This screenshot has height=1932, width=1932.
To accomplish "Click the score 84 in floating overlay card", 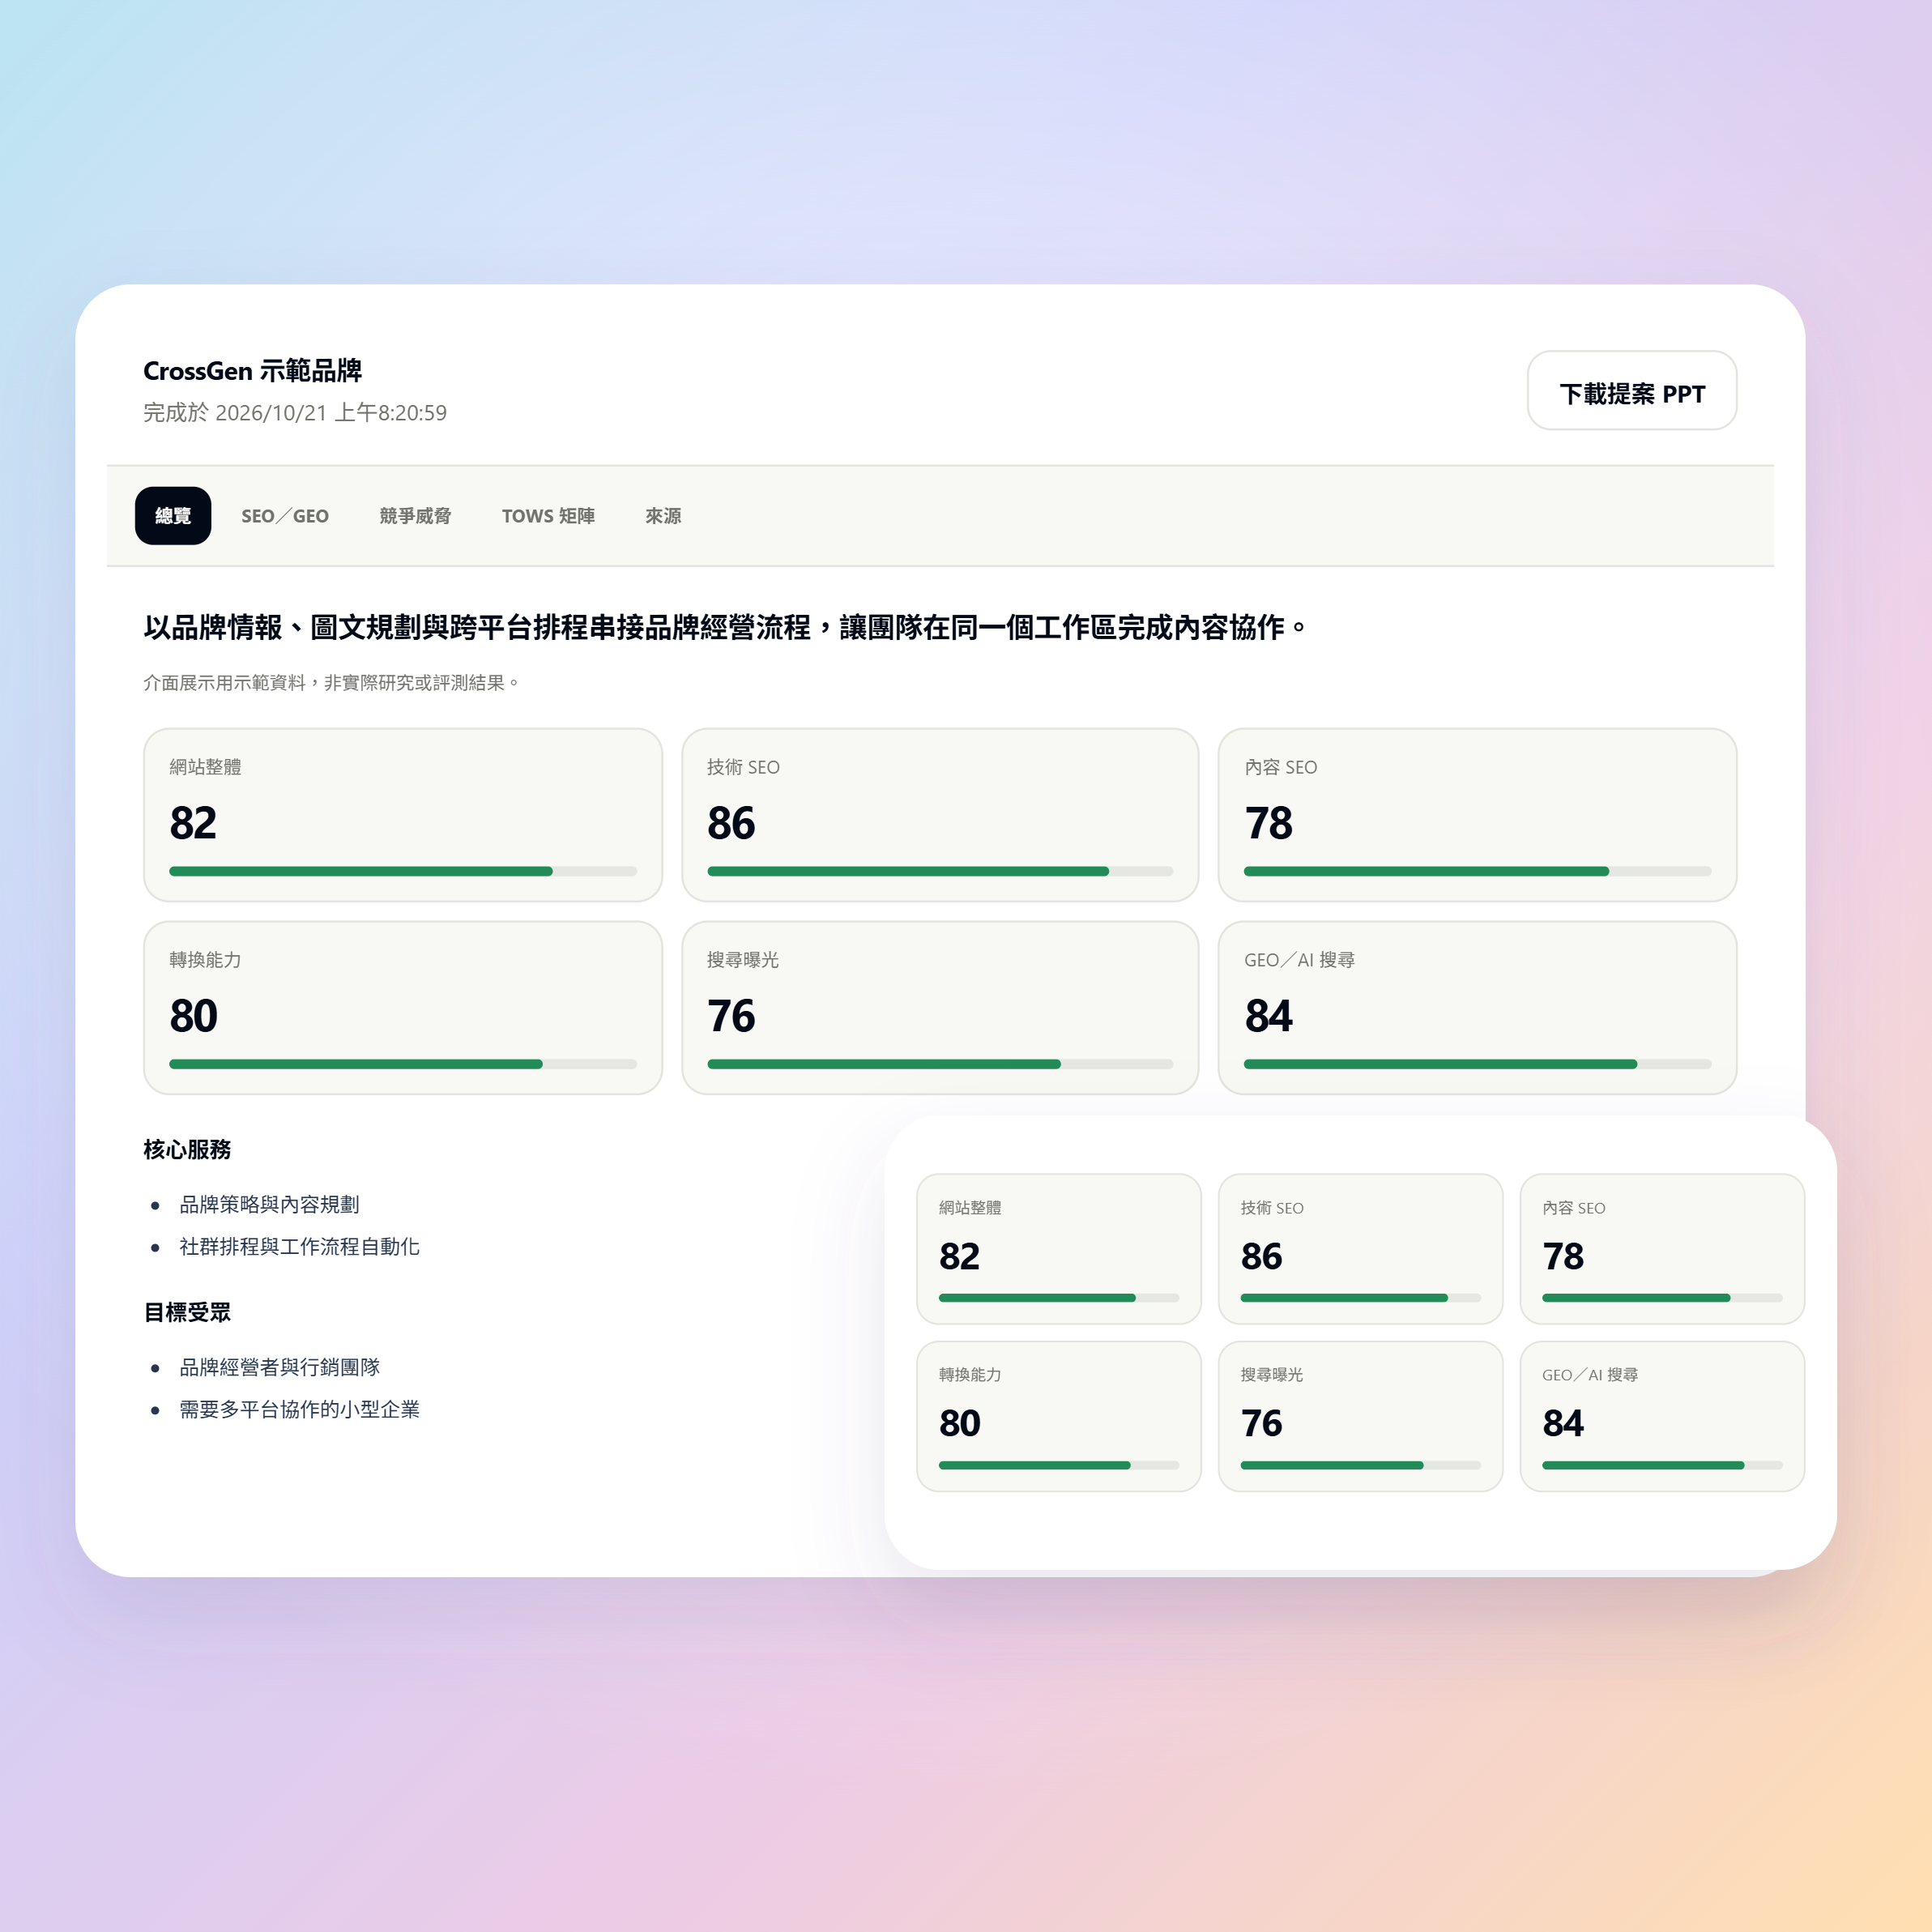I will point(1563,1423).
